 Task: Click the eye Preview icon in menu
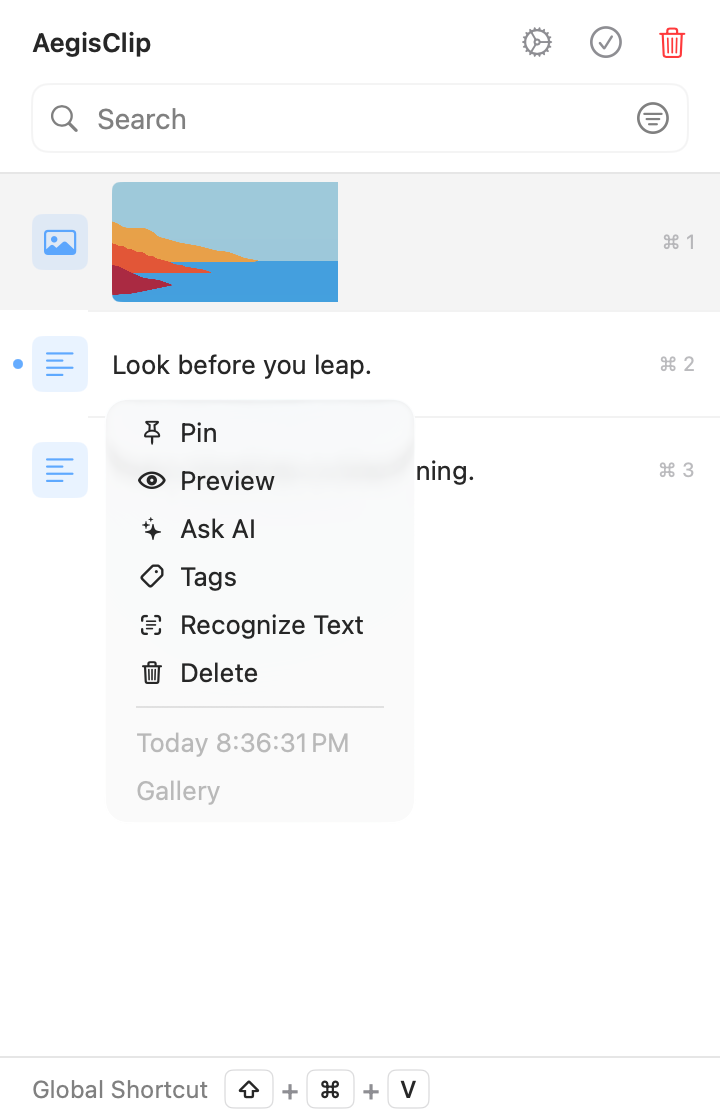click(x=151, y=481)
